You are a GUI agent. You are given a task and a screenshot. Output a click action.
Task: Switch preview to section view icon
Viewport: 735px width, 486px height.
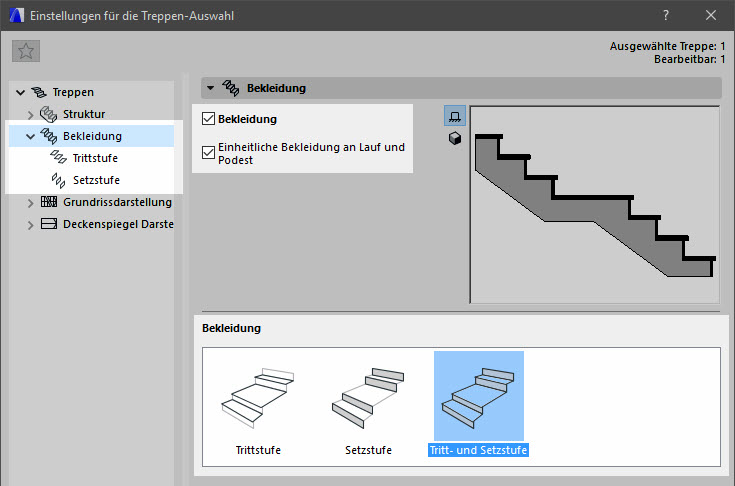click(455, 116)
